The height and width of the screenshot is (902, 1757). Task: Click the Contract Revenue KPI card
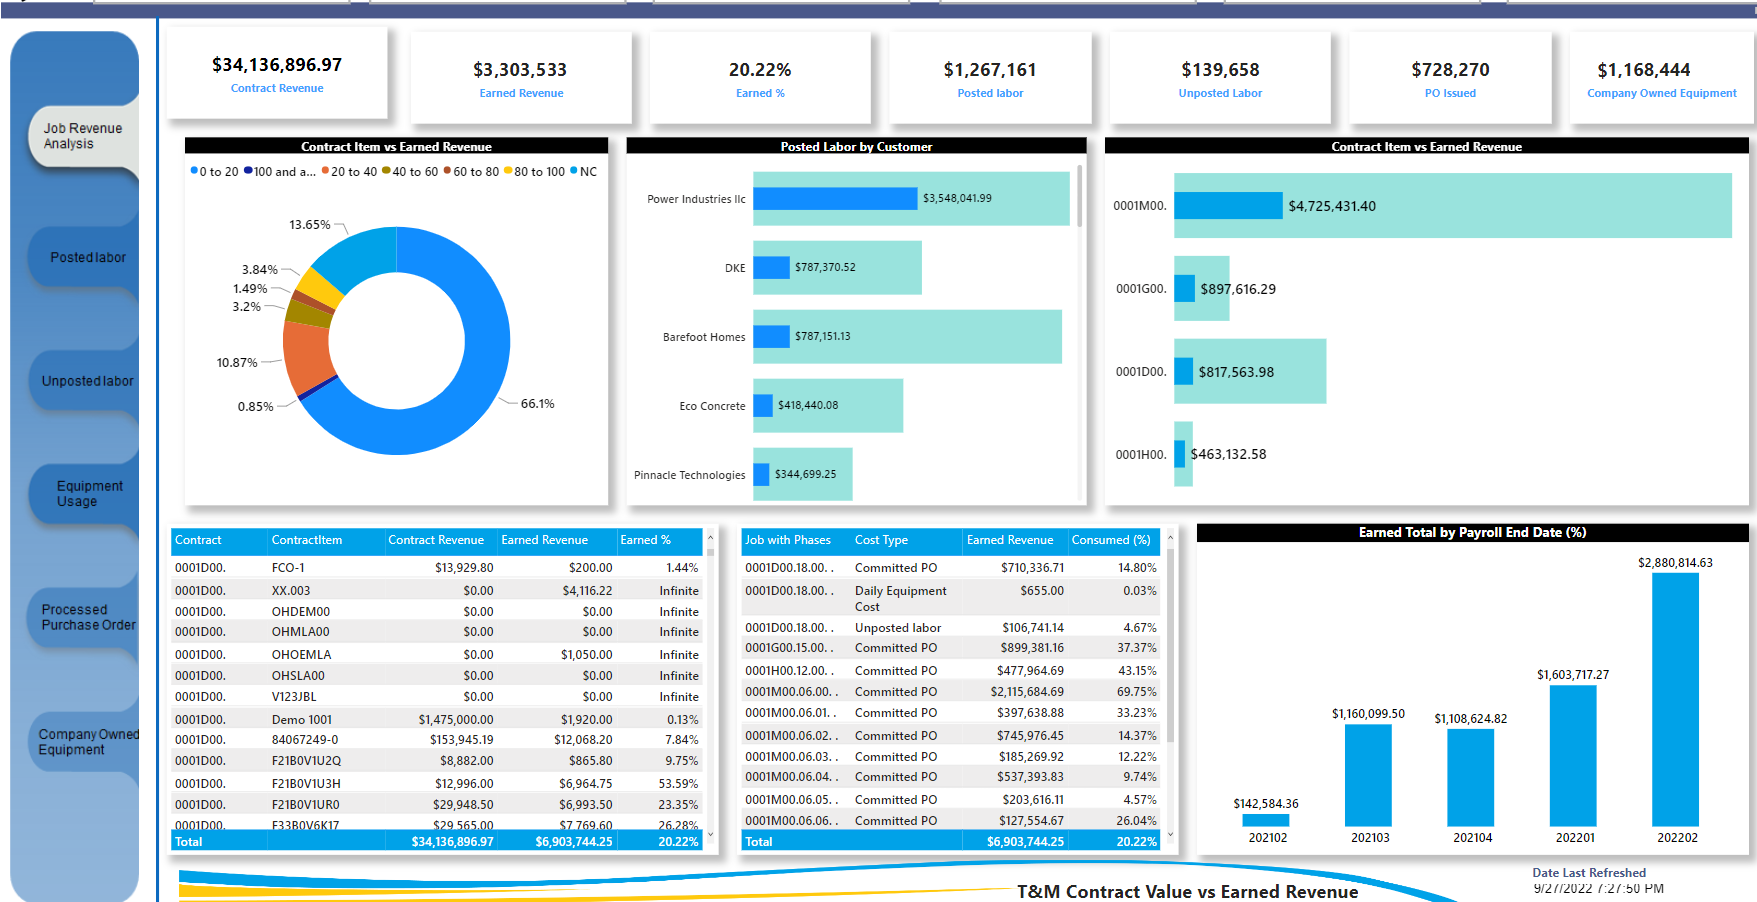click(x=277, y=75)
